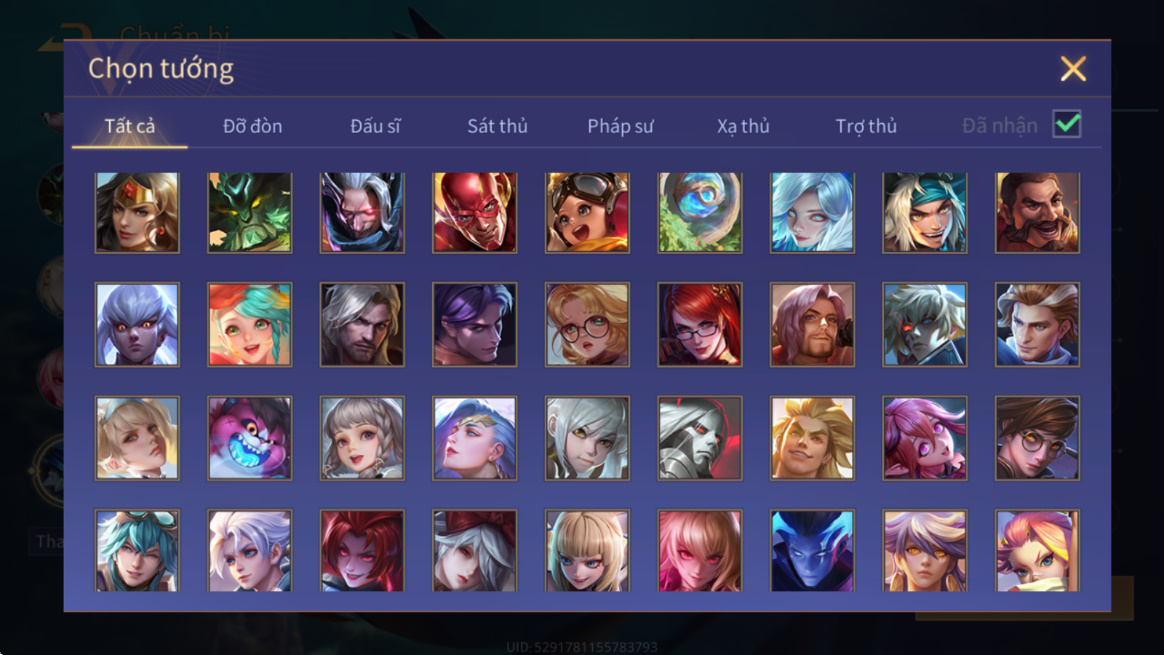This screenshot has height=655, width=1164.
Task: Close the Chọn tướng dialog
Action: pyautogui.click(x=1073, y=69)
